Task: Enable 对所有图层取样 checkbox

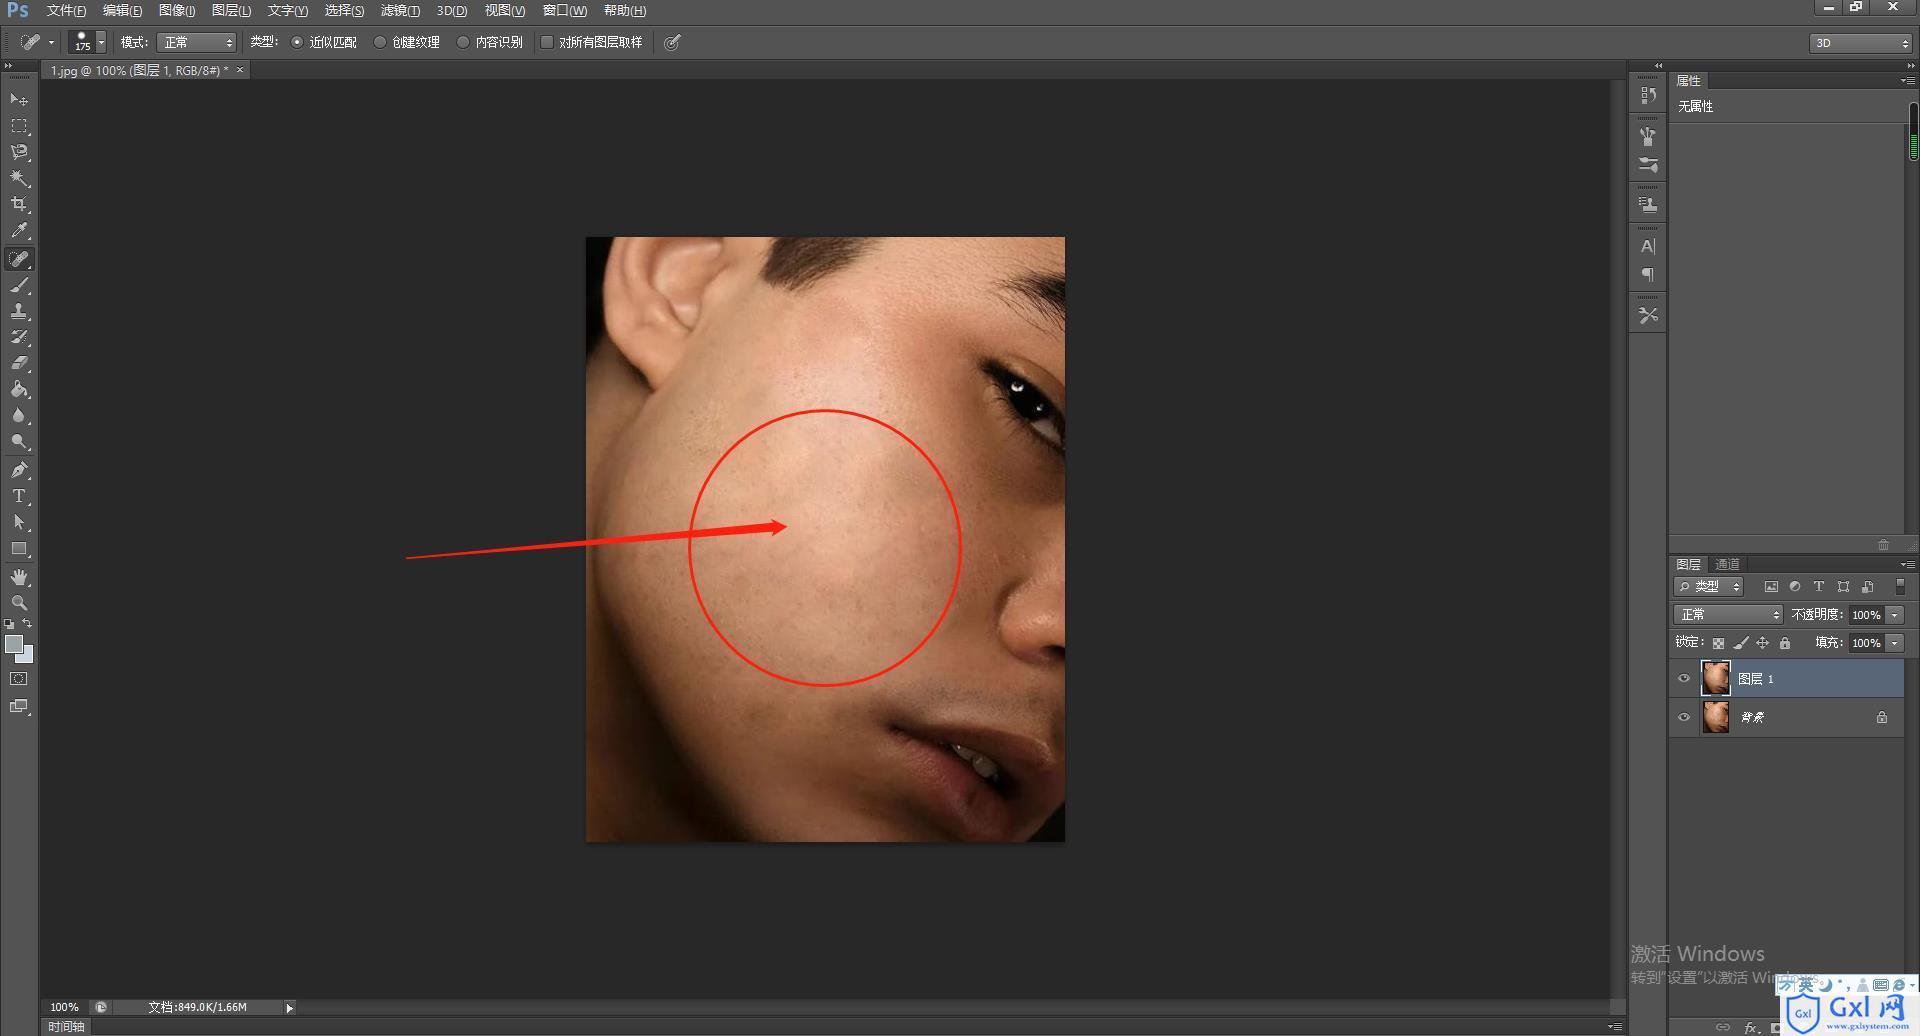Action: coord(547,42)
